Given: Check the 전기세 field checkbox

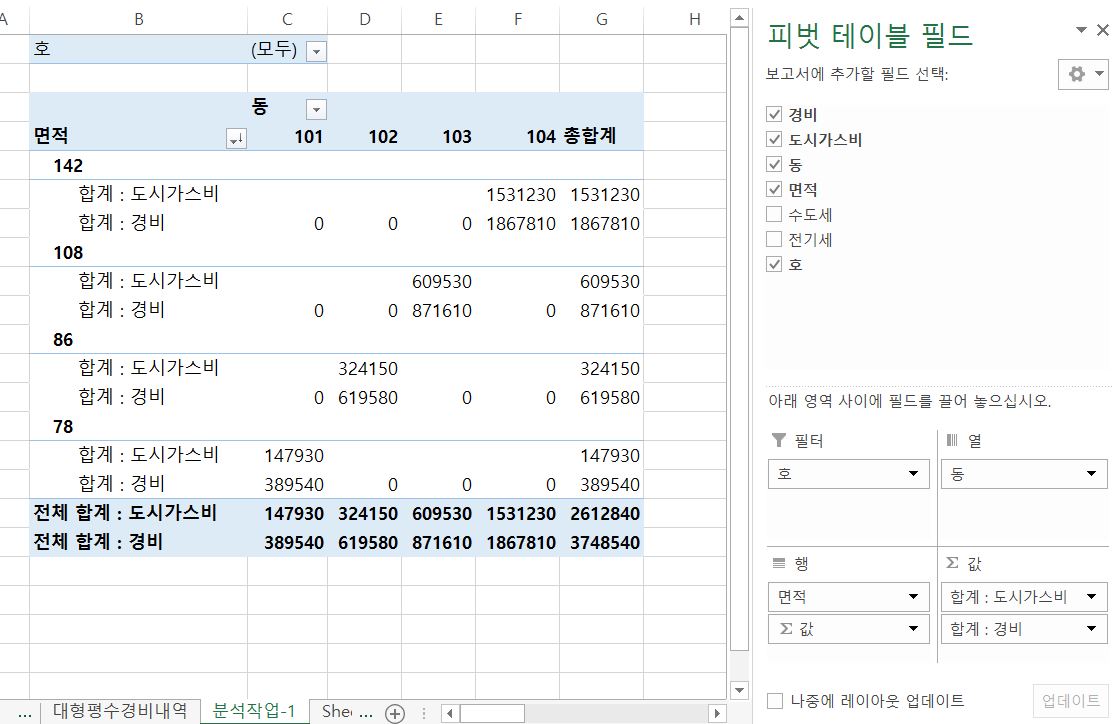Looking at the screenshot, I should [x=773, y=240].
